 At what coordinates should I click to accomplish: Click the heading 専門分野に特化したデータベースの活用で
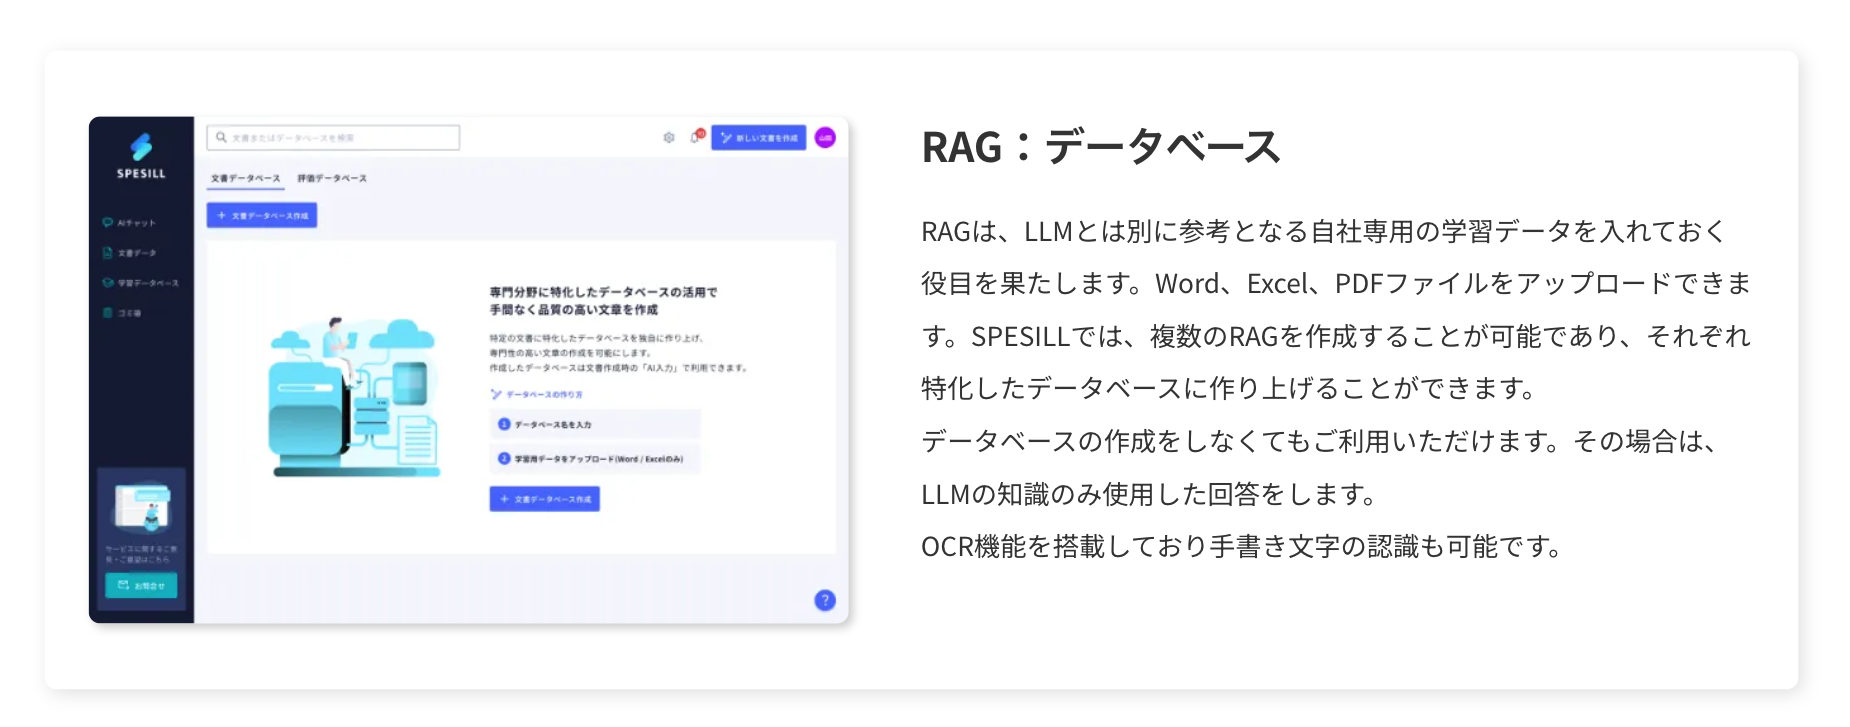[x=603, y=292]
